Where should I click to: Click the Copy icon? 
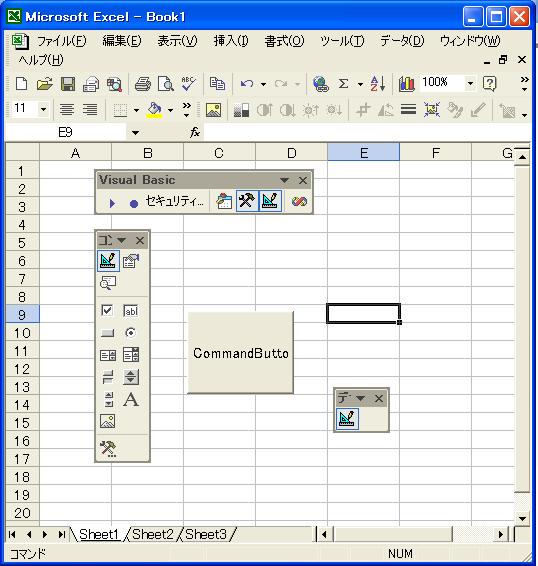point(217,84)
